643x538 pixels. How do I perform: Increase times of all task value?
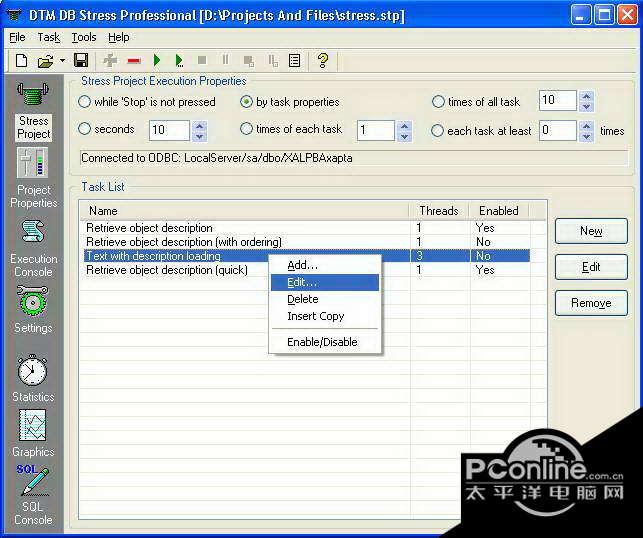pos(586,96)
